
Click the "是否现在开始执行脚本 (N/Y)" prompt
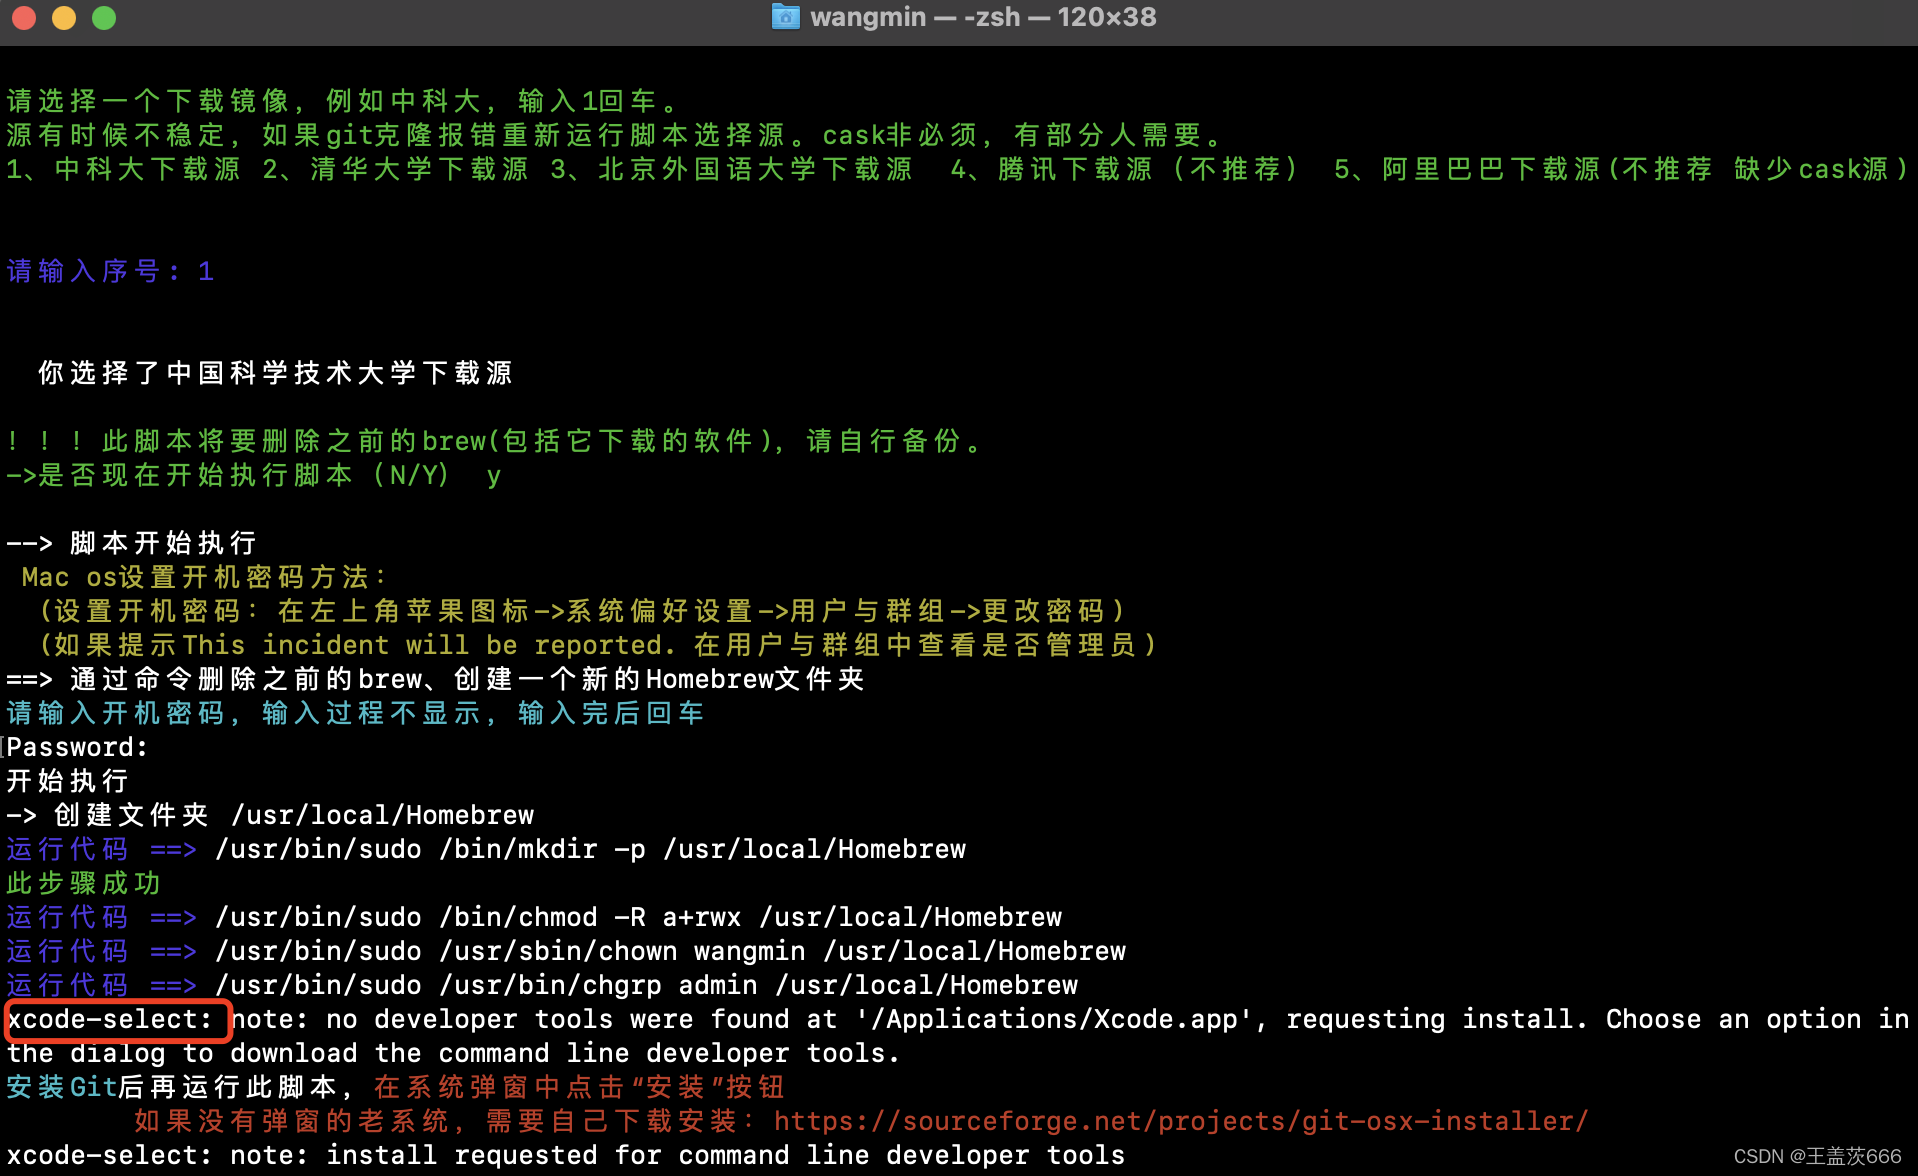point(253,475)
